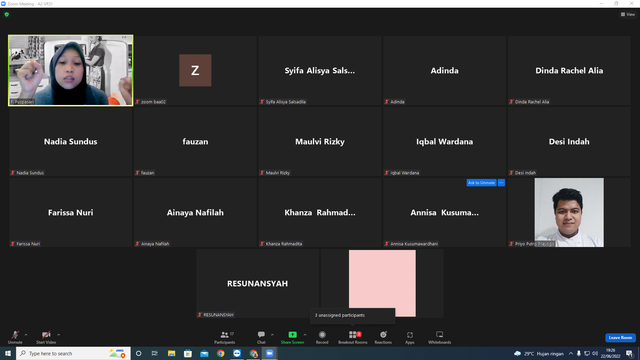Show hidden system tray icons

(571, 353)
